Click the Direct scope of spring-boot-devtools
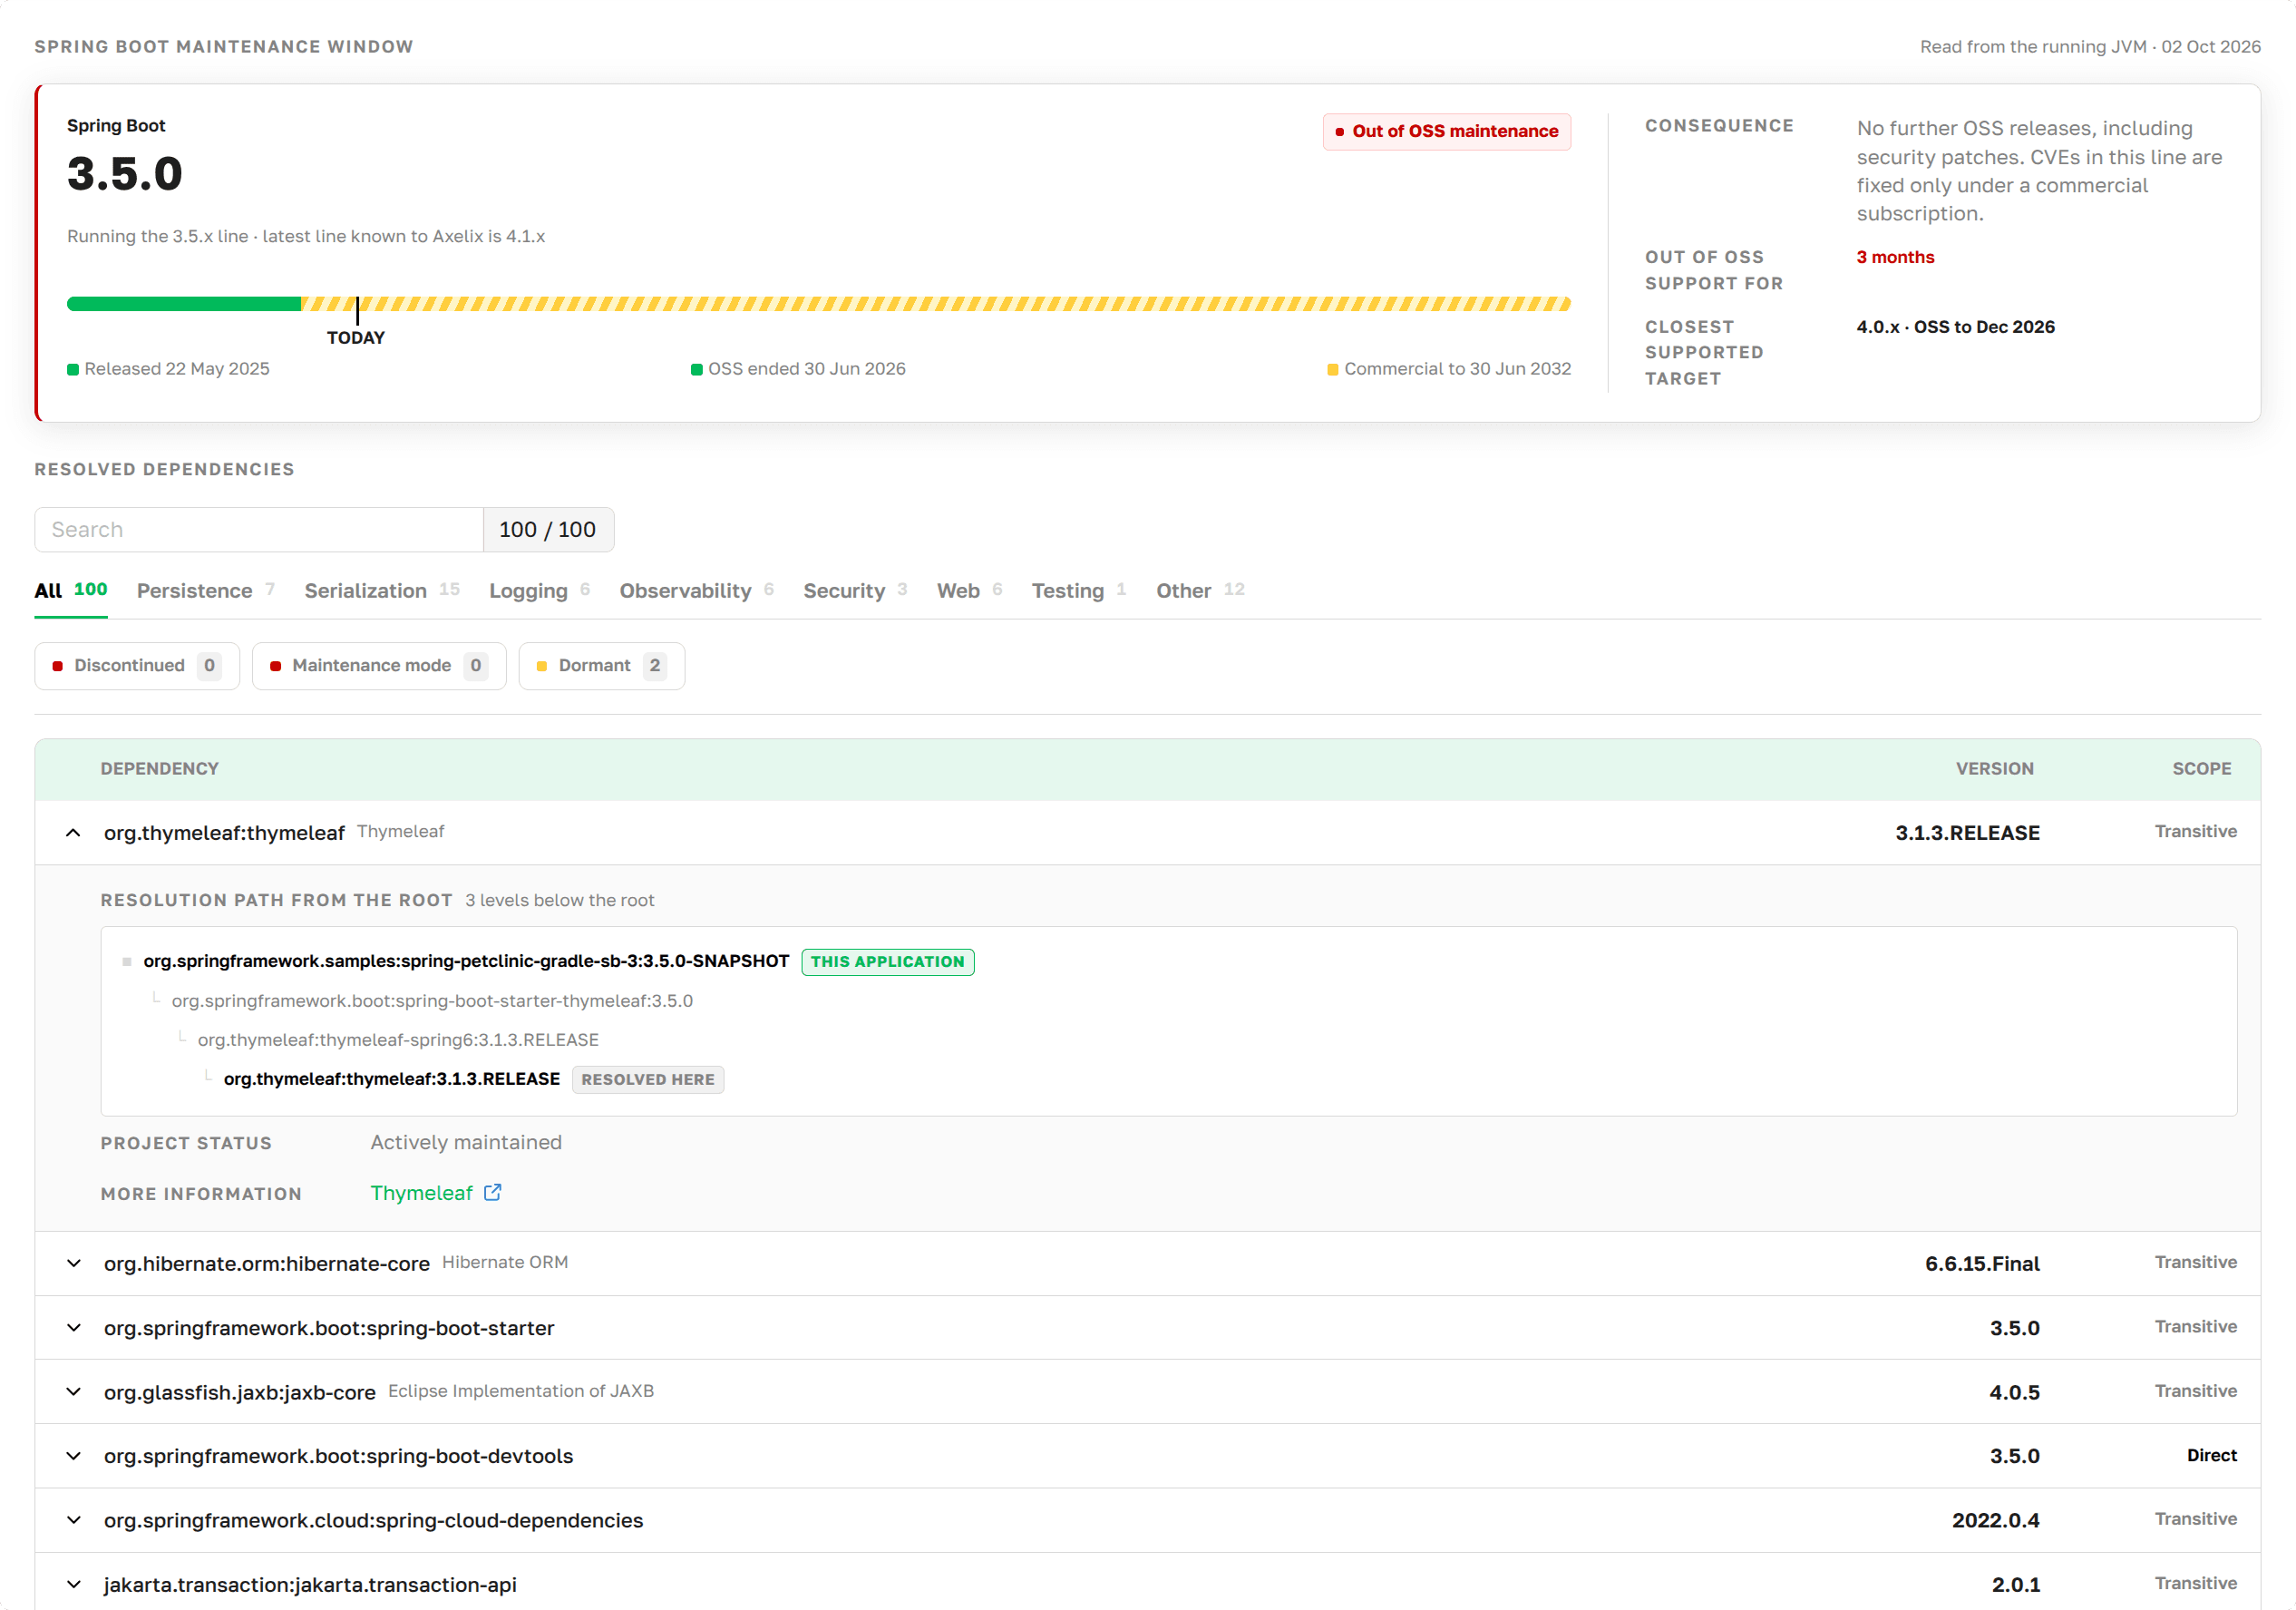The height and width of the screenshot is (1610, 2296). coord(2211,1454)
